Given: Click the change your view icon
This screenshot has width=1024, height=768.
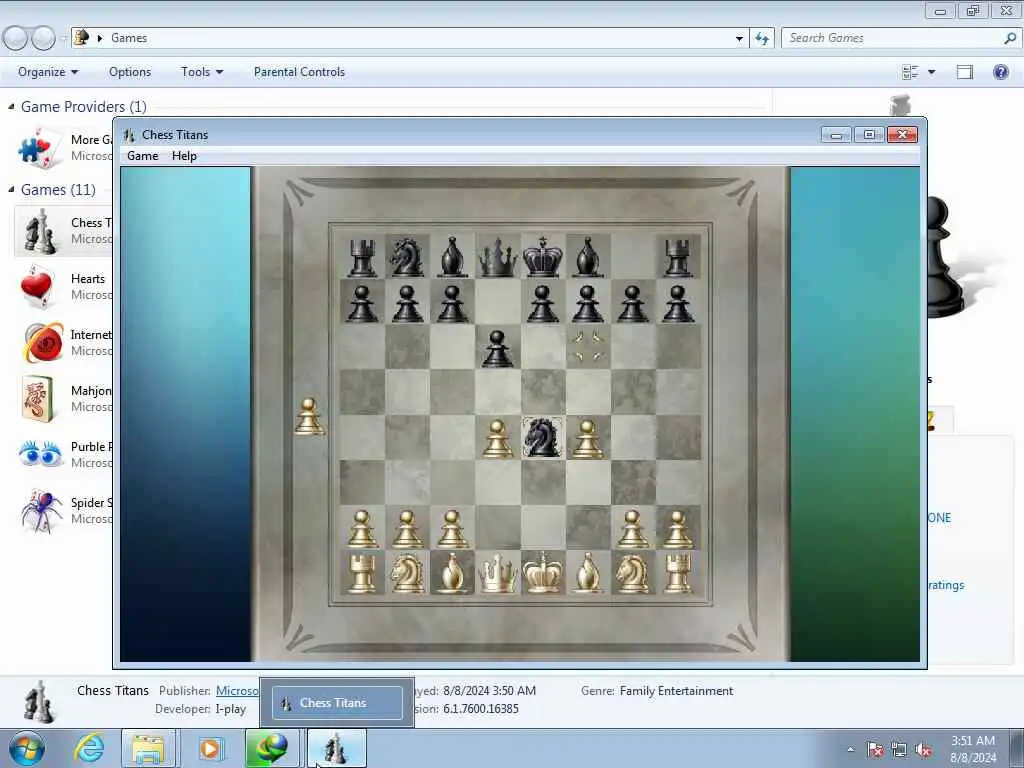Looking at the screenshot, I should tap(910, 72).
